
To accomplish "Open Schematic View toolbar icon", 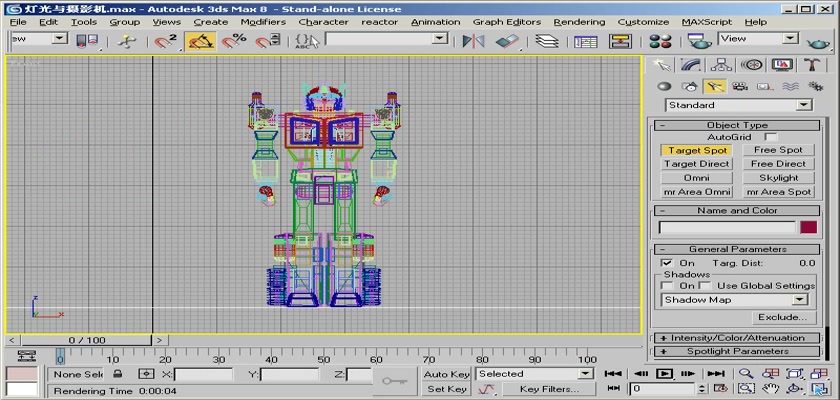I will (620, 41).
